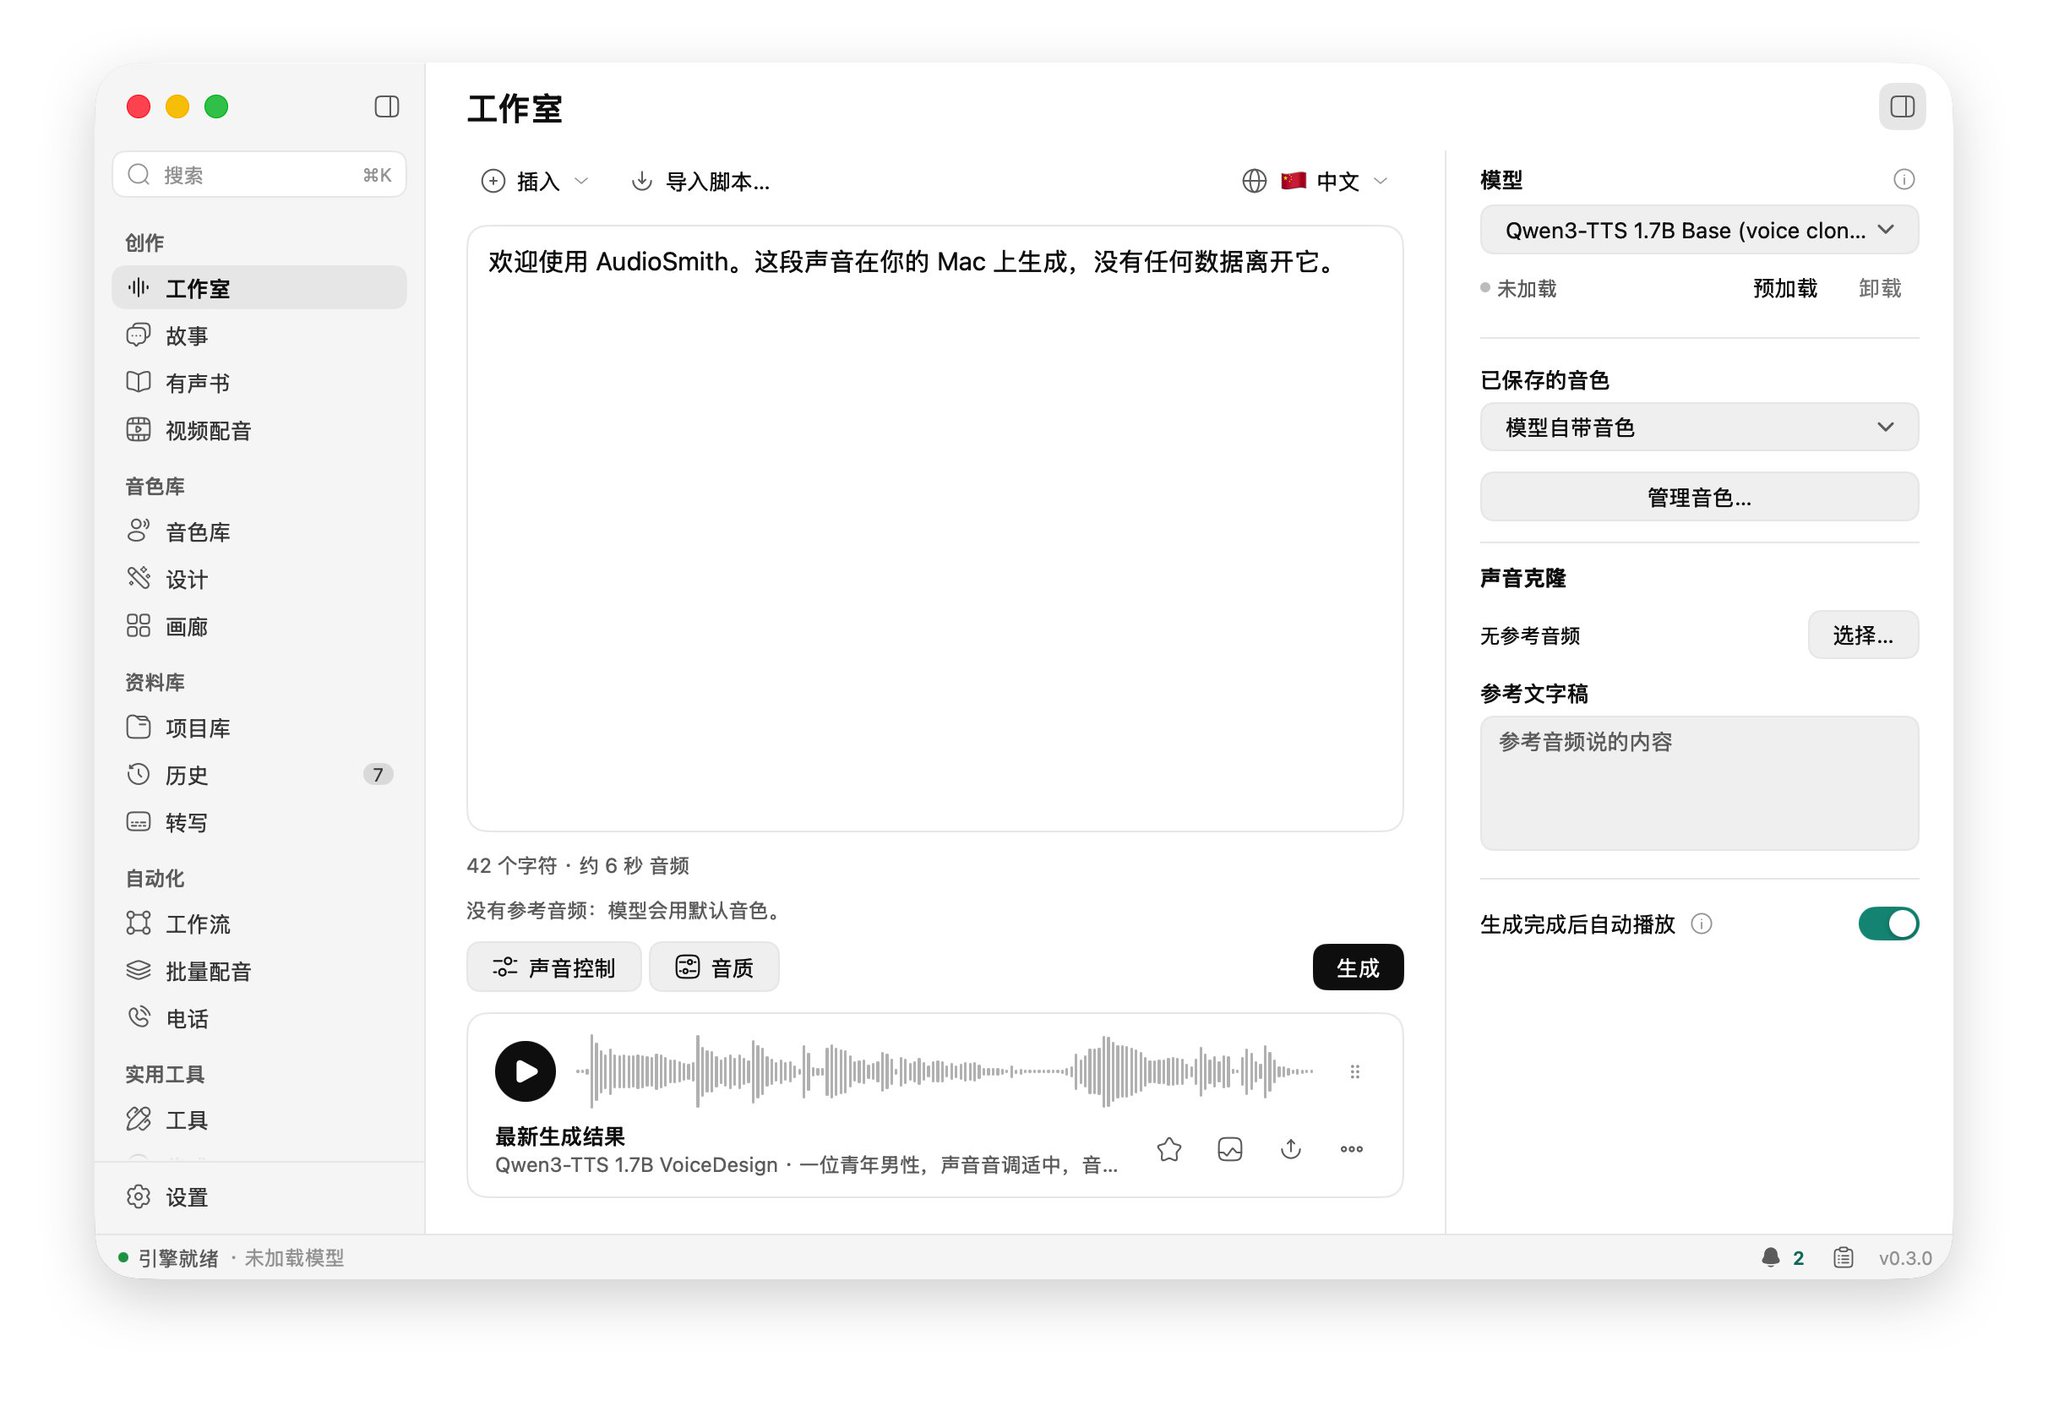Collapse the left sidebar icon
Viewport: 2048px width, 1406px height.
point(387,107)
